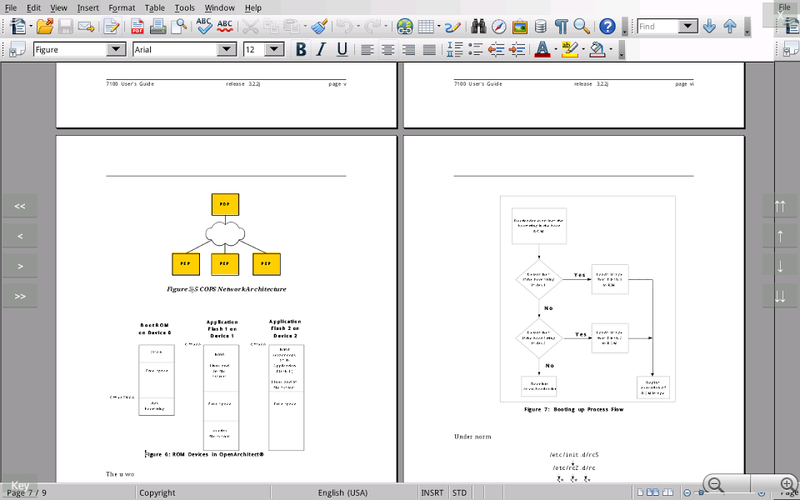This screenshot has height=500, width=800.
Task: Toggle Edit File mode icon
Action: (x=111, y=26)
